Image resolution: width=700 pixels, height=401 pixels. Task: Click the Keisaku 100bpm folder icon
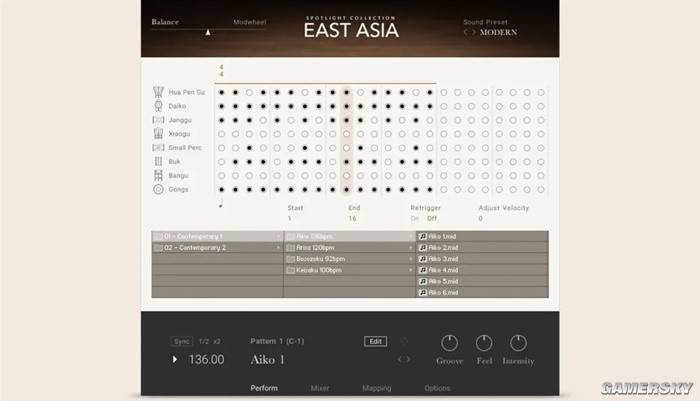(x=290, y=270)
